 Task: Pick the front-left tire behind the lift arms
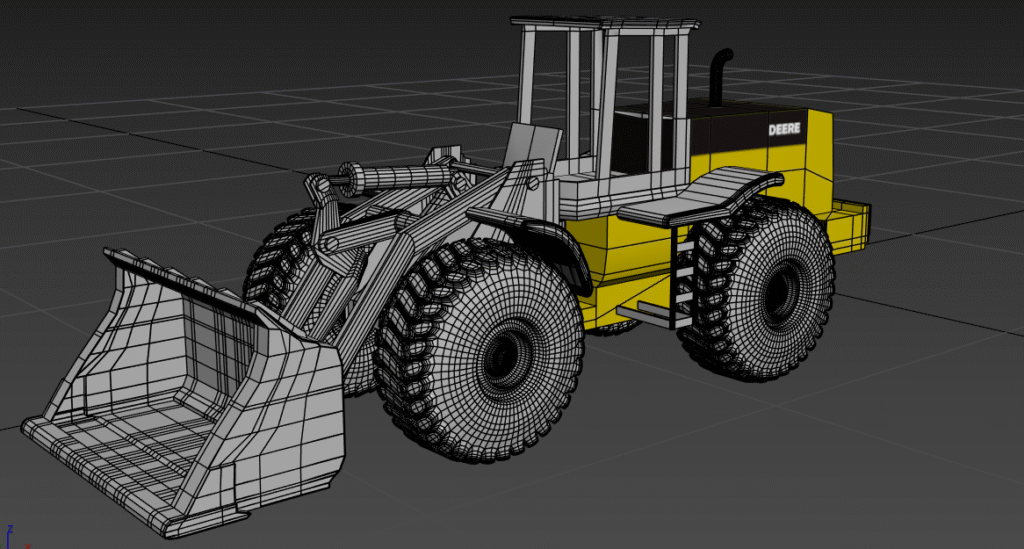pyautogui.click(x=277, y=262)
